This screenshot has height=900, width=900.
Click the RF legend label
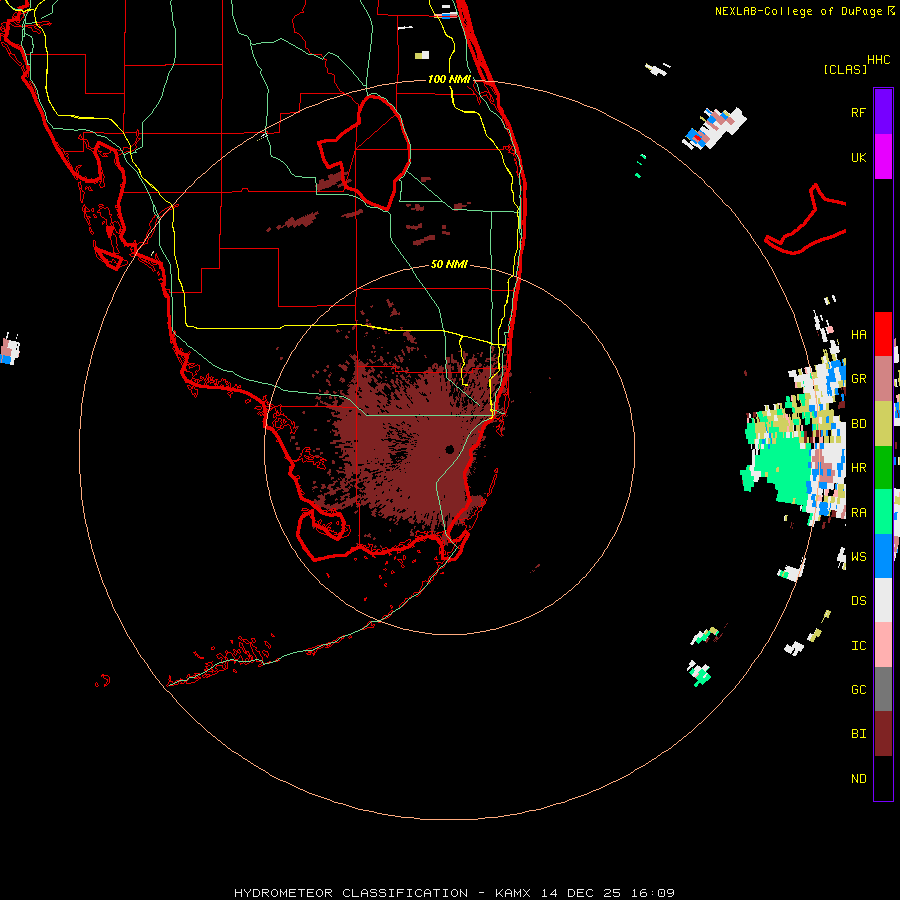858,112
